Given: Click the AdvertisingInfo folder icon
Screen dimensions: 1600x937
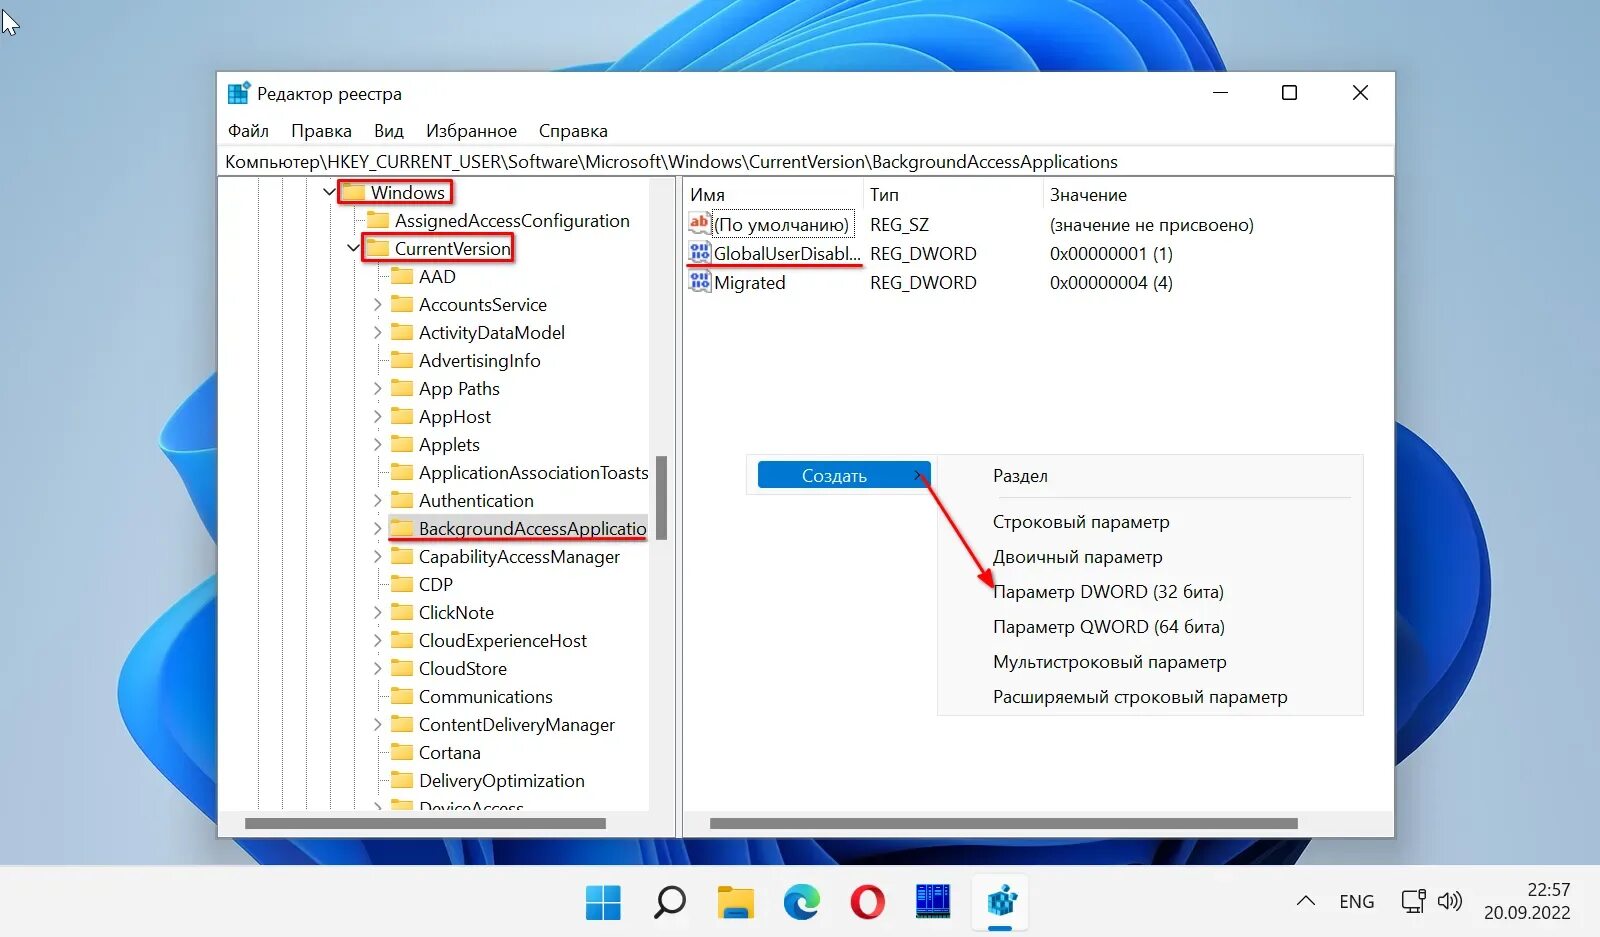Looking at the screenshot, I should pyautogui.click(x=401, y=360).
